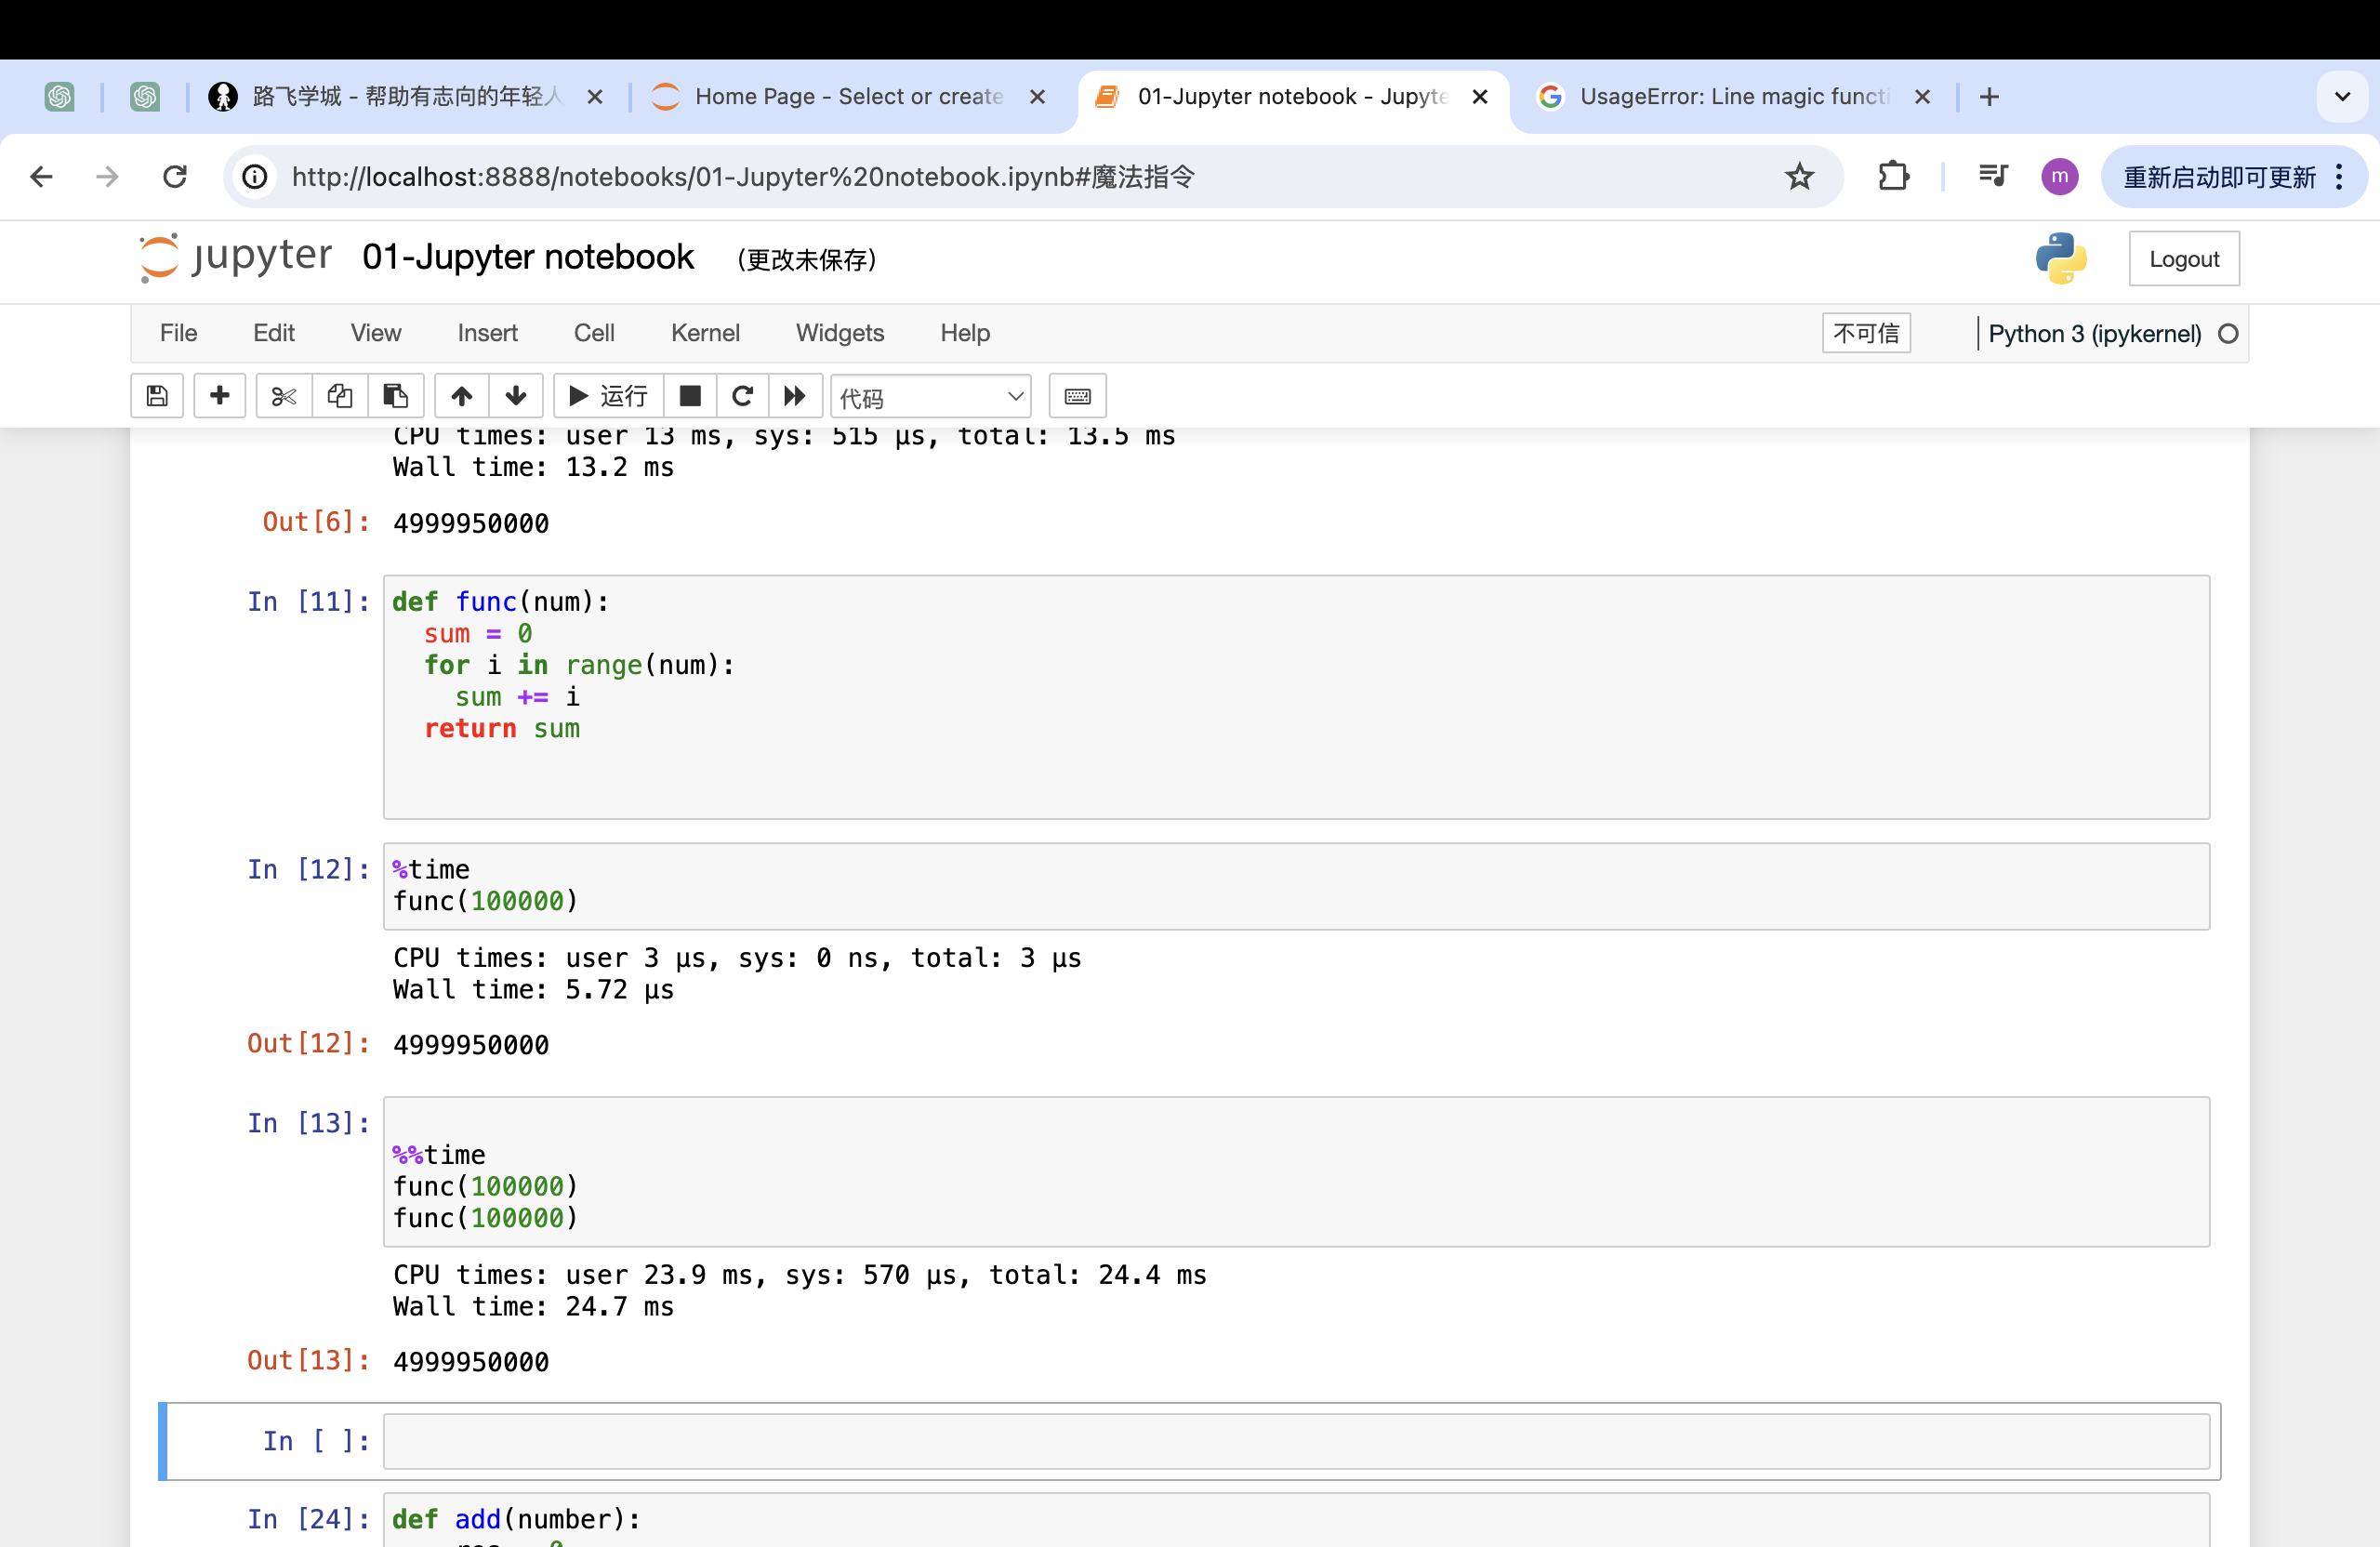The width and height of the screenshot is (2380, 1547).
Task: Reload the page
Action: point(175,177)
